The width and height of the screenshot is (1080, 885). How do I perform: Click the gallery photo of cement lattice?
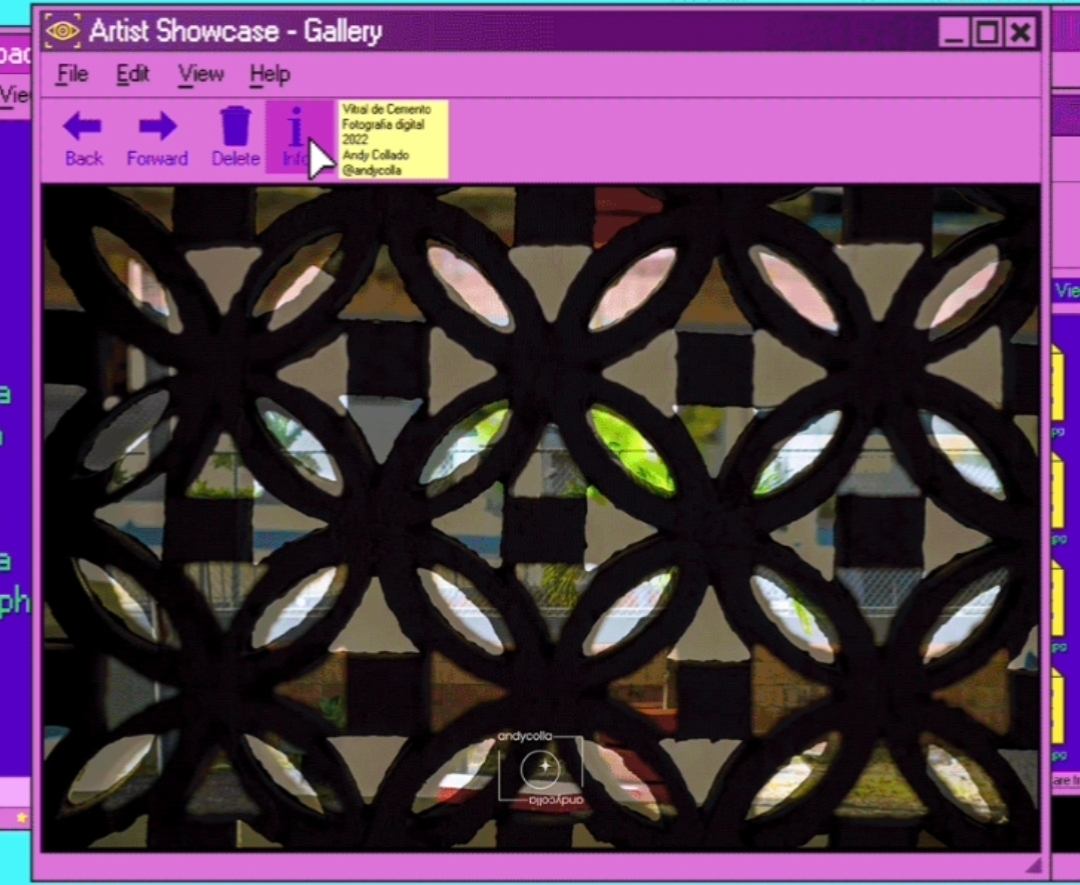coord(541,518)
